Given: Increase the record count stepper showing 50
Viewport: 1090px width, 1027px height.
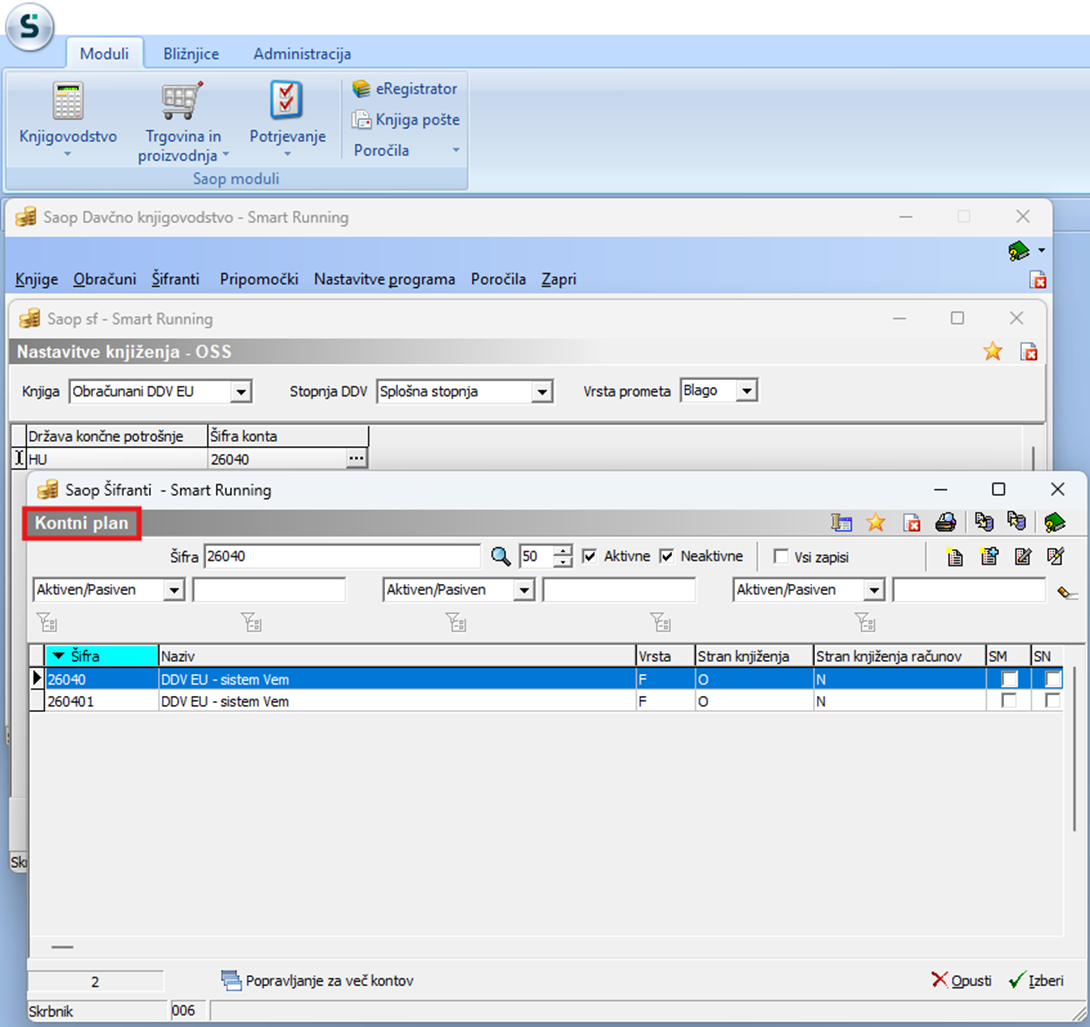Looking at the screenshot, I should click(x=562, y=551).
